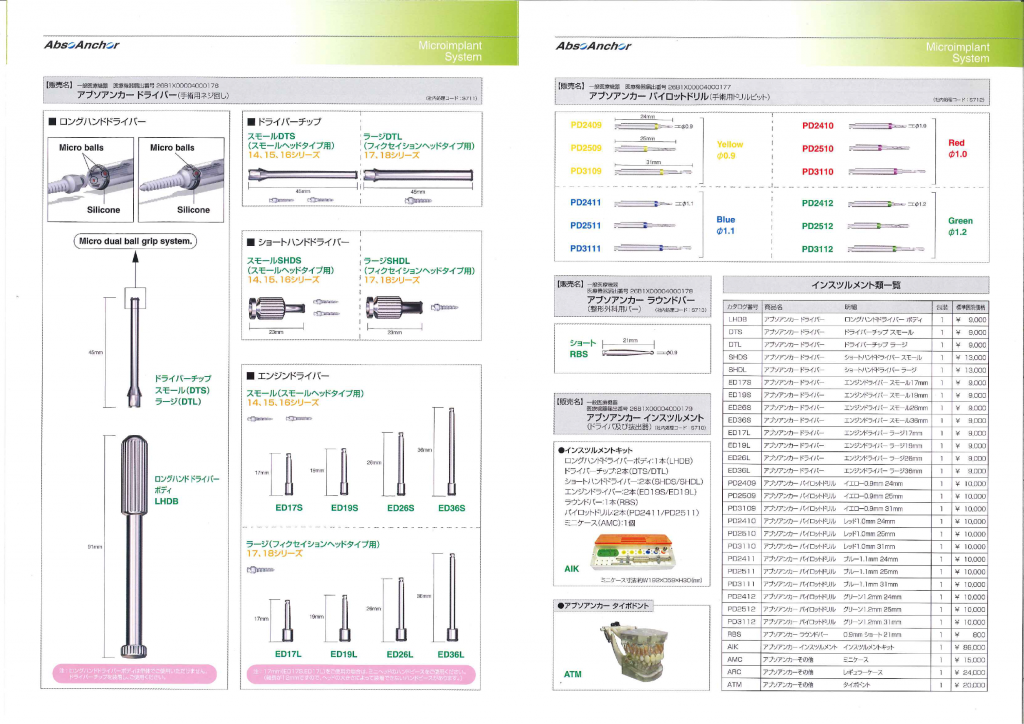The image size is (1024, 724).
Task: Select the green ATM label beside the typodont photo
Action: [x=573, y=674]
